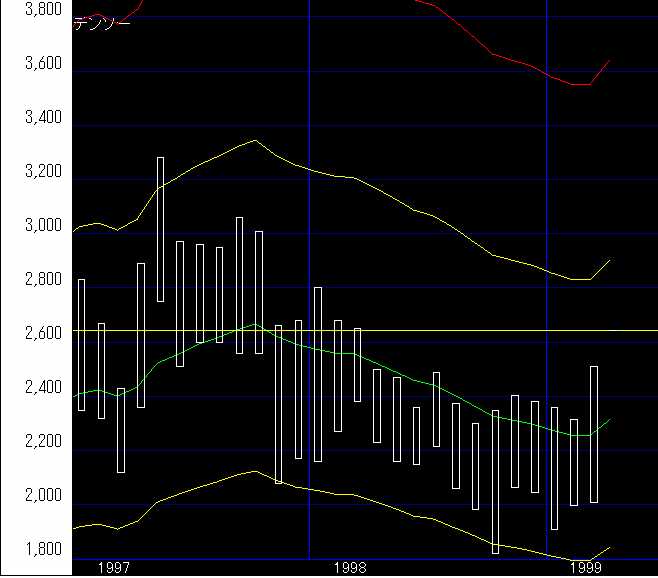This screenshot has width=658, height=578.
Task: Select the highest-reaching candlestick above 3,200
Action: click(160, 228)
